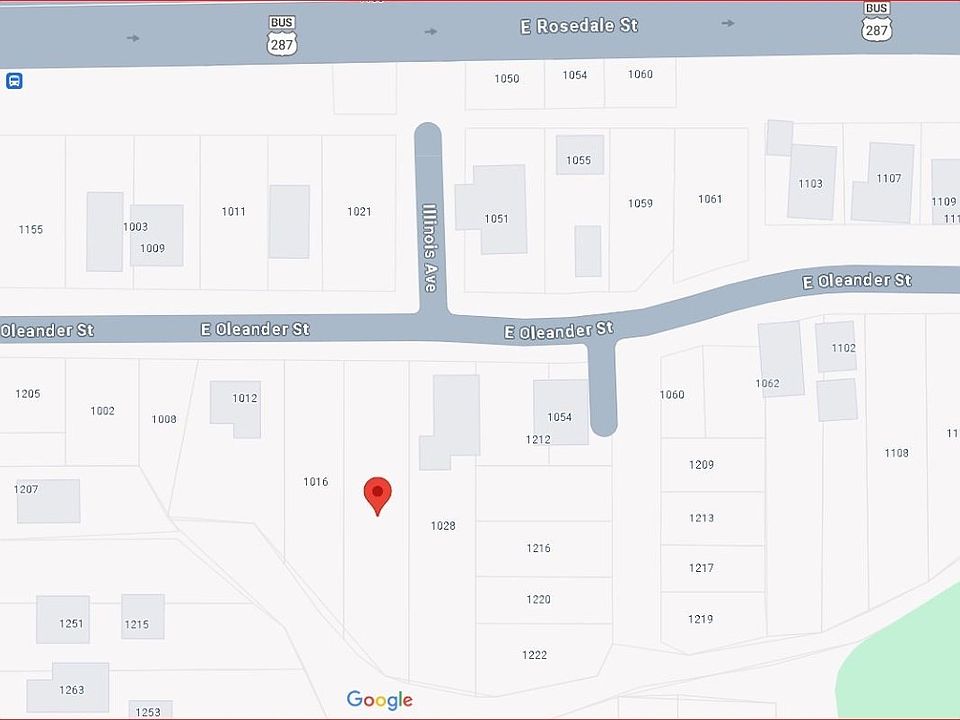
Task: Click the building labeled 1251
Action: [x=63, y=619]
